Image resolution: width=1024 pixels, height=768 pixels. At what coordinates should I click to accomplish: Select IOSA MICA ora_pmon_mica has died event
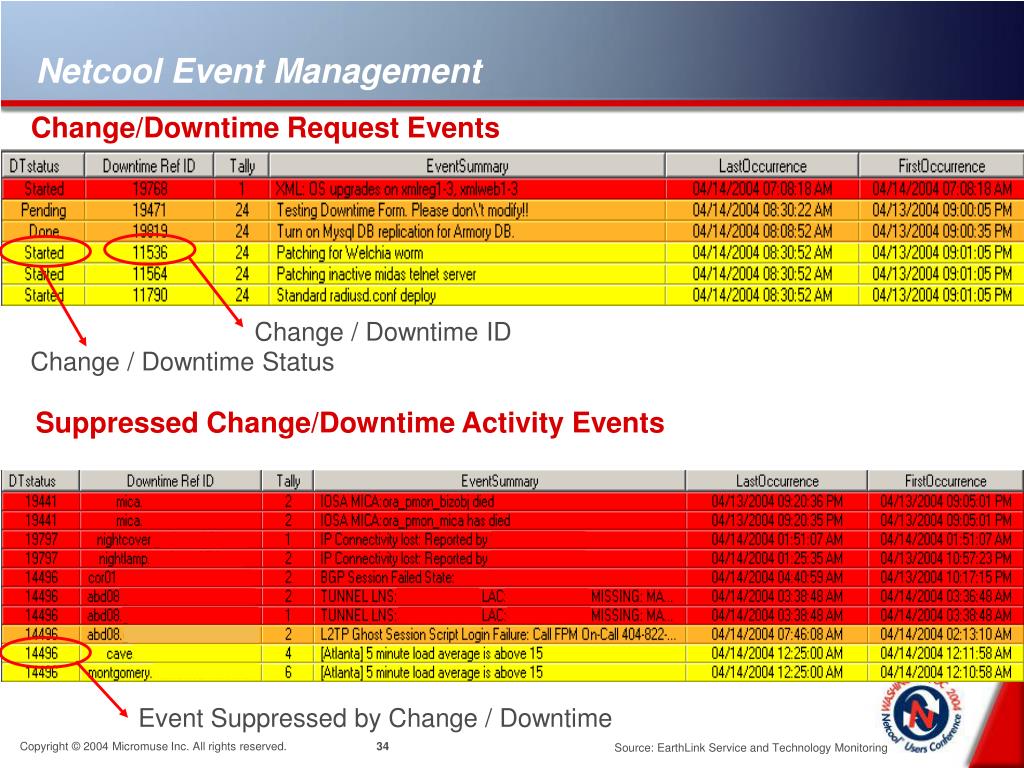(x=415, y=520)
